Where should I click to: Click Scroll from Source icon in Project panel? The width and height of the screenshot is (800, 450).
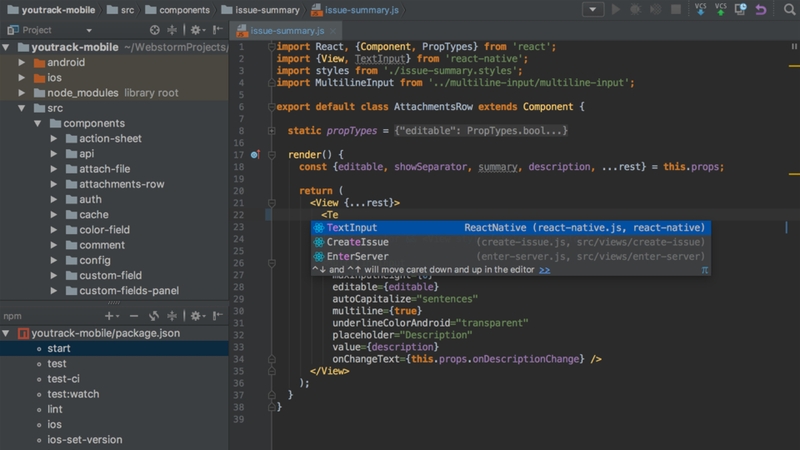[x=154, y=31]
